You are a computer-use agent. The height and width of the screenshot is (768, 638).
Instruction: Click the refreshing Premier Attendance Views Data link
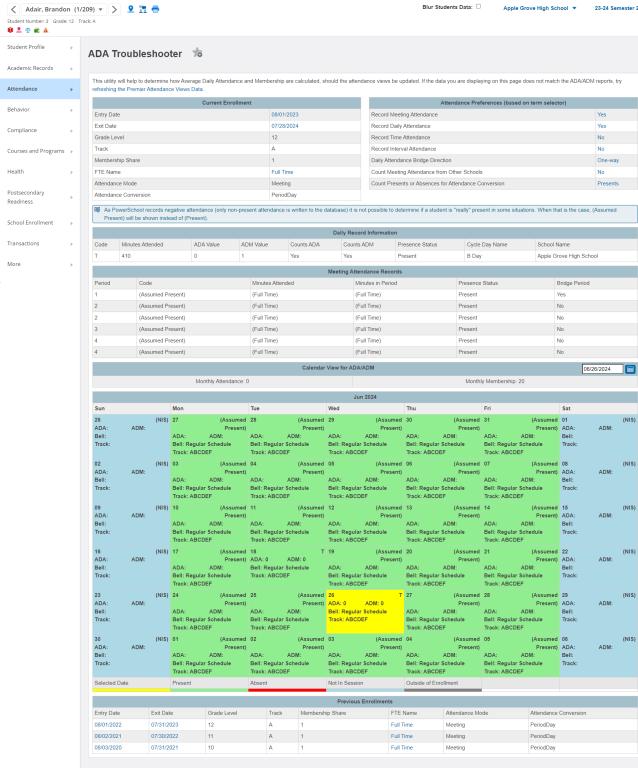pyautogui.click(x=147, y=89)
